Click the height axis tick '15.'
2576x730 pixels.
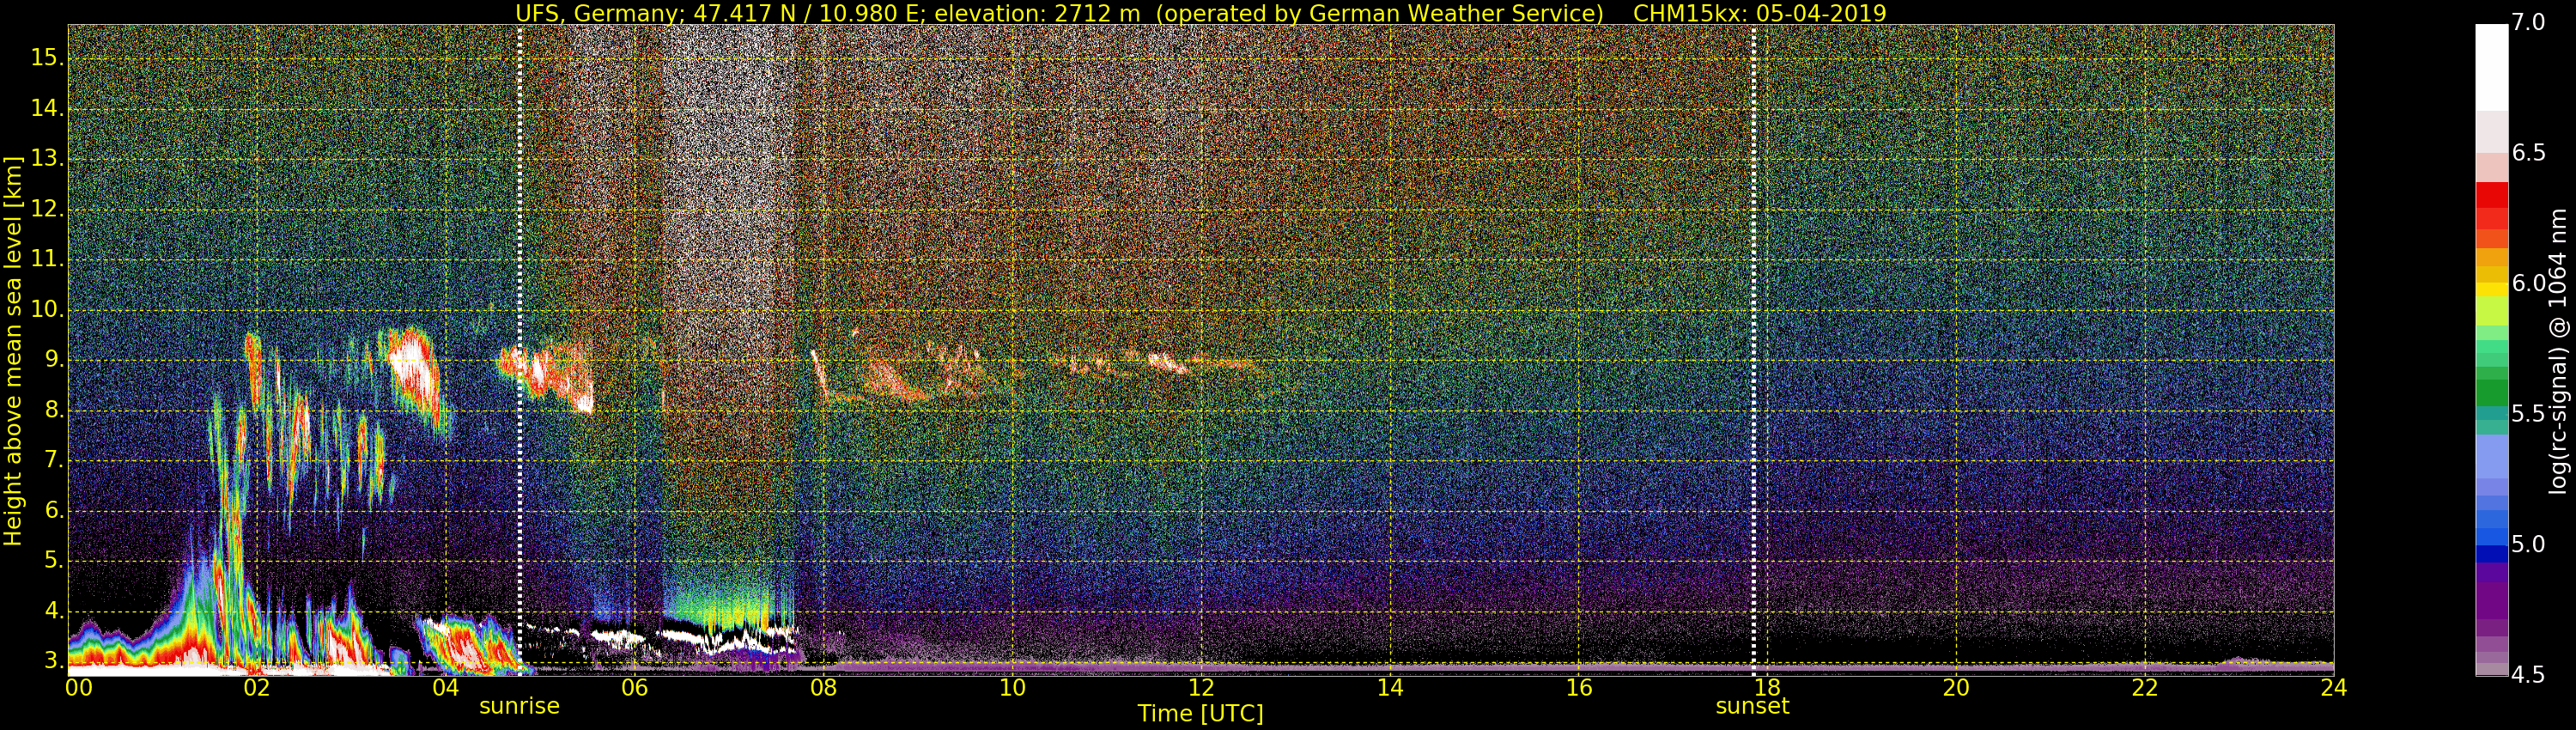[x=46, y=58]
